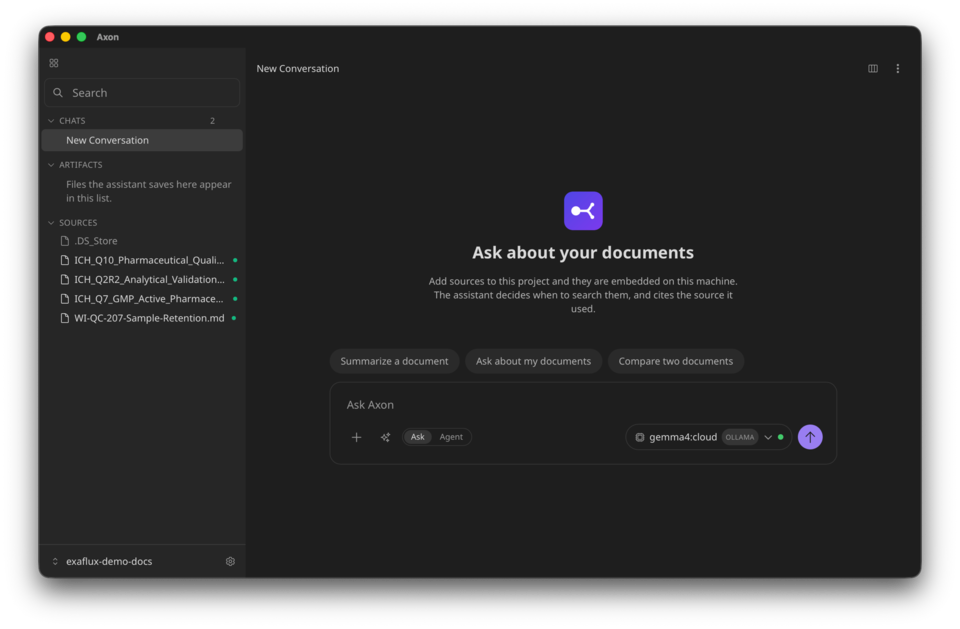Click up-down arrows beside exaflux-demo-docs
The width and height of the screenshot is (960, 629).
[55, 561]
